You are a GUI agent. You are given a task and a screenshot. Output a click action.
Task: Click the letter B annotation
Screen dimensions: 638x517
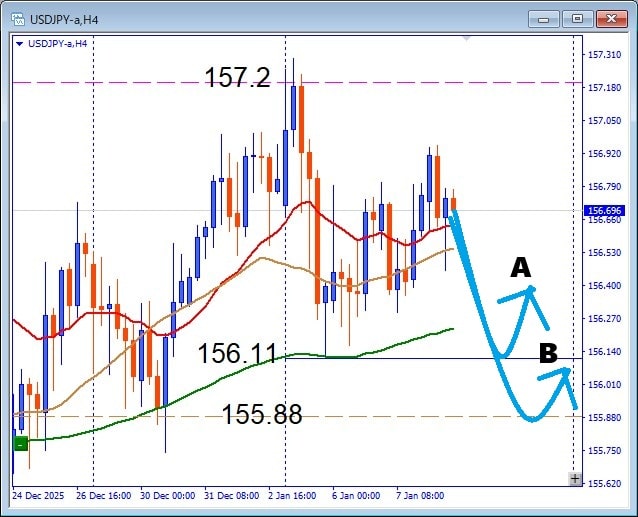(548, 353)
